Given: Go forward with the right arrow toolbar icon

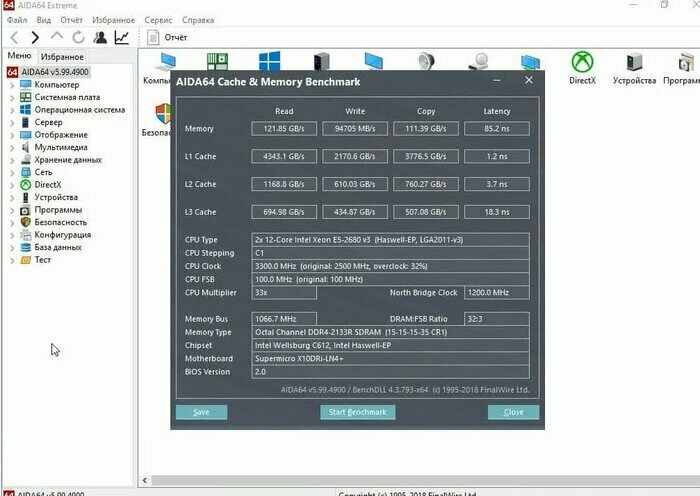Looking at the screenshot, I should click(x=35, y=38).
